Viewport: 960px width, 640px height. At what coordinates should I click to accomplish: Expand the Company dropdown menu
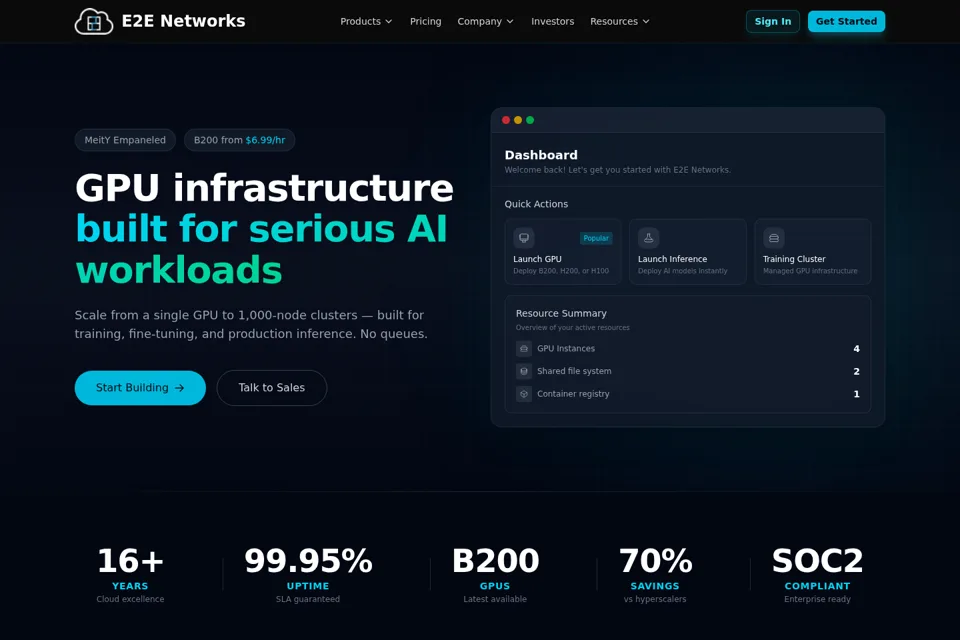click(x=486, y=21)
